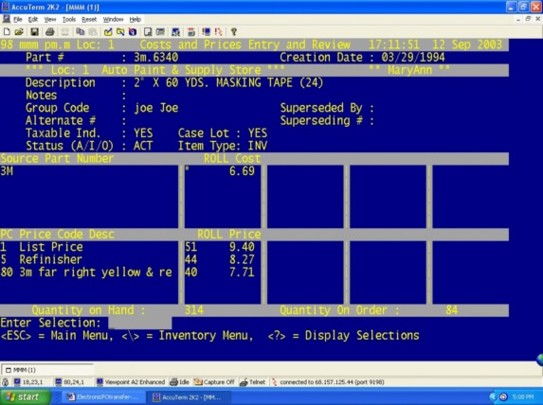Click the Windows start button
The height and width of the screenshot is (405, 543).
pos(25,397)
